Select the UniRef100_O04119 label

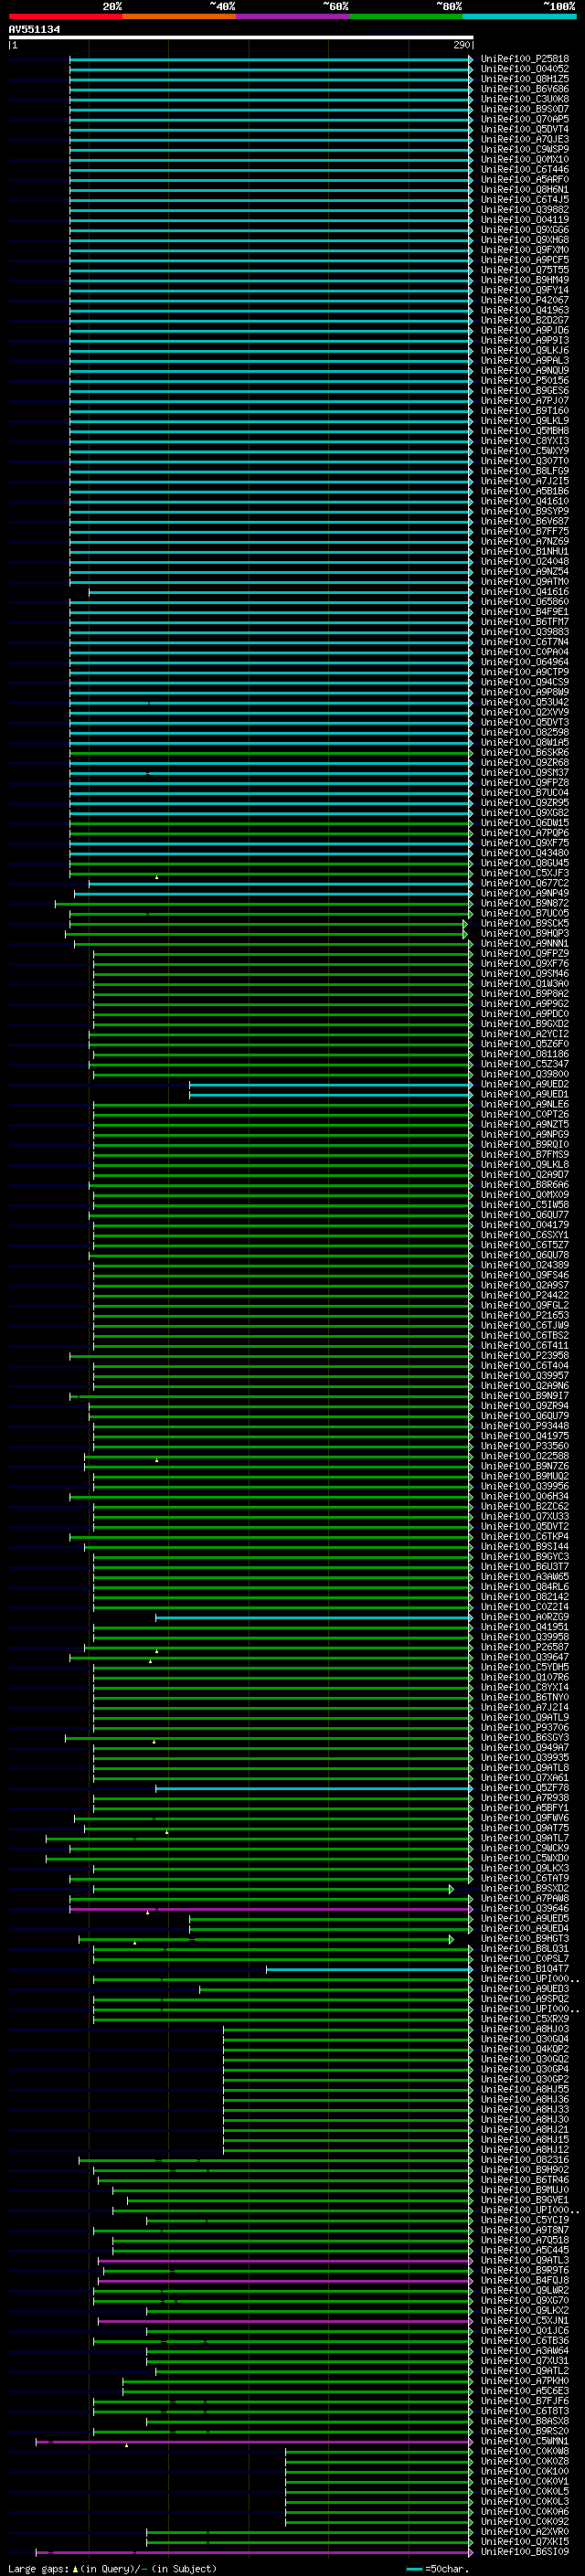(525, 220)
